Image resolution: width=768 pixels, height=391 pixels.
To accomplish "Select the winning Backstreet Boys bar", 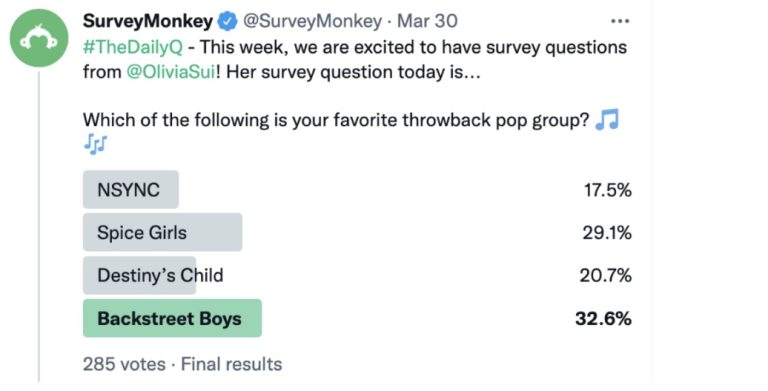I will pyautogui.click(x=172, y=318).
